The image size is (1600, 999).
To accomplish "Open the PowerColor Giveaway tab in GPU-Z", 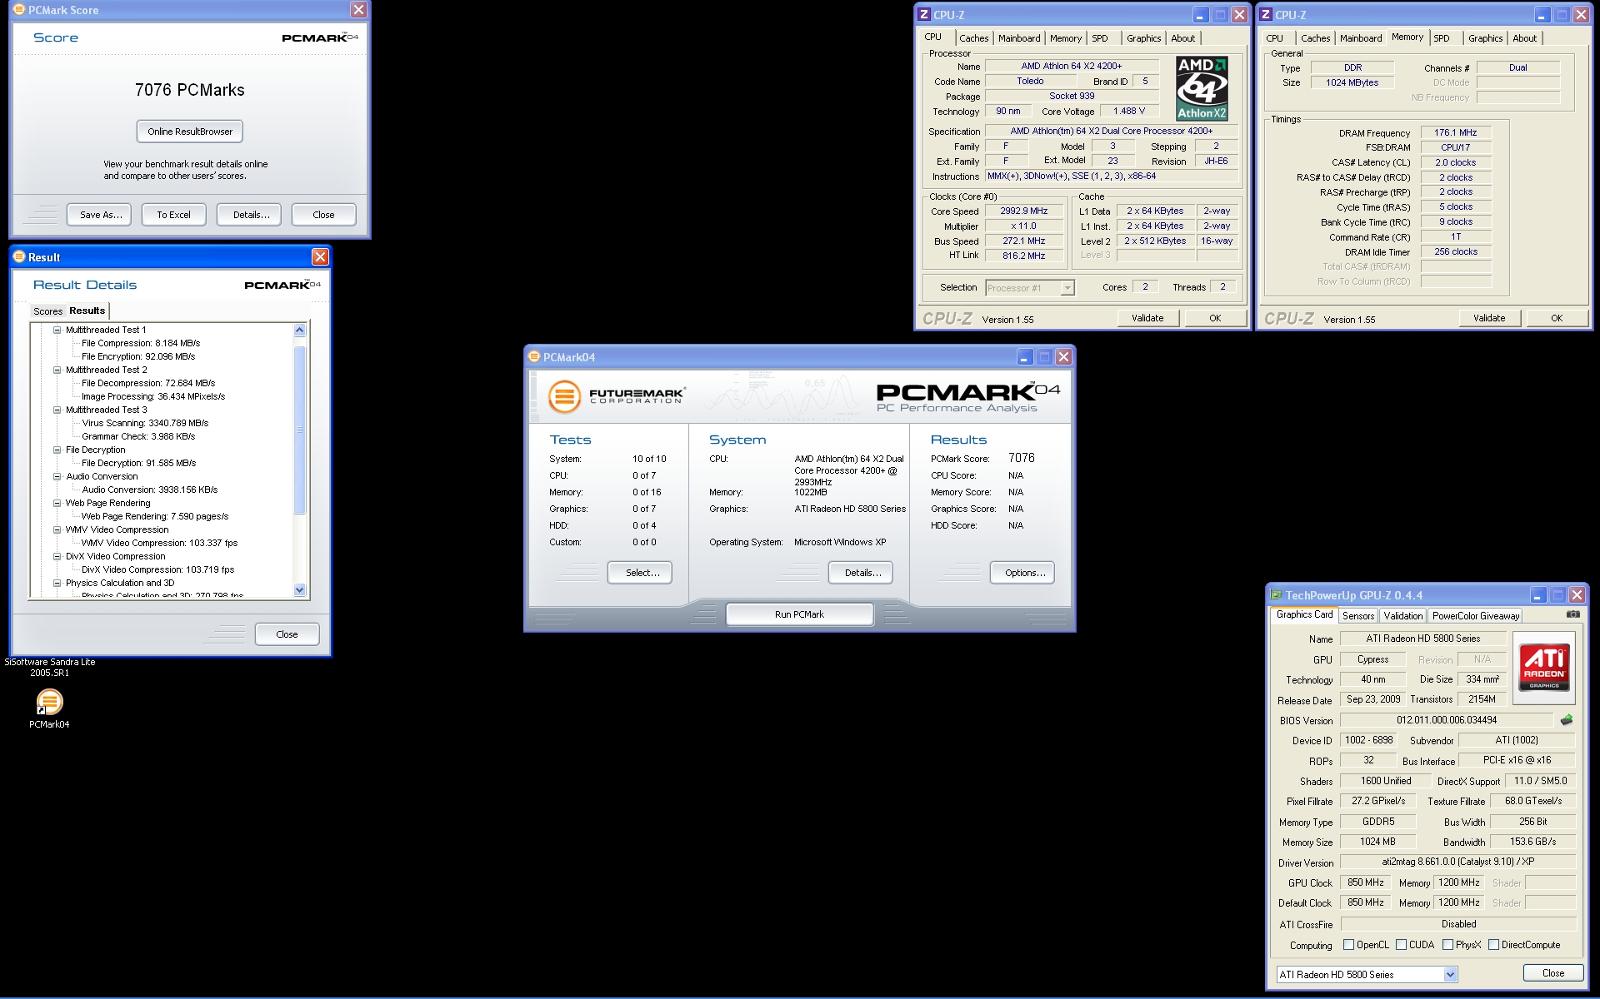I will tap(1476, 616).
